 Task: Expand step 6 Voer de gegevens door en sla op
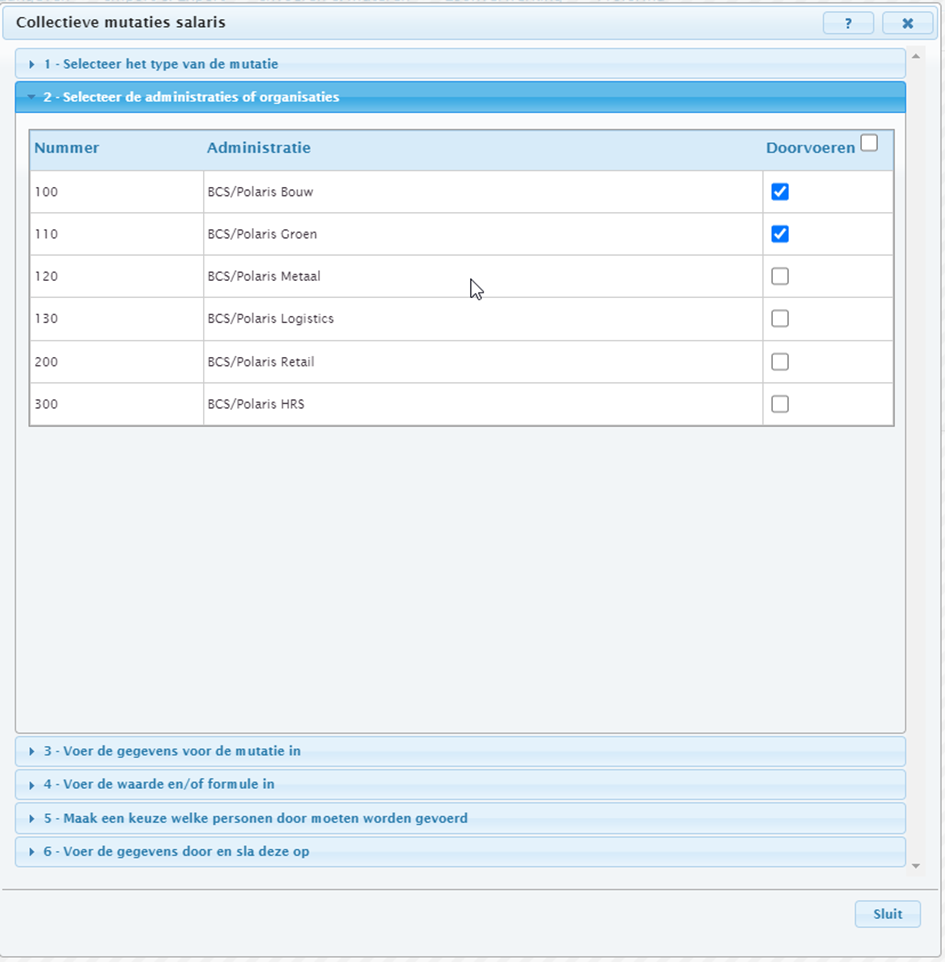coord(460,852)
